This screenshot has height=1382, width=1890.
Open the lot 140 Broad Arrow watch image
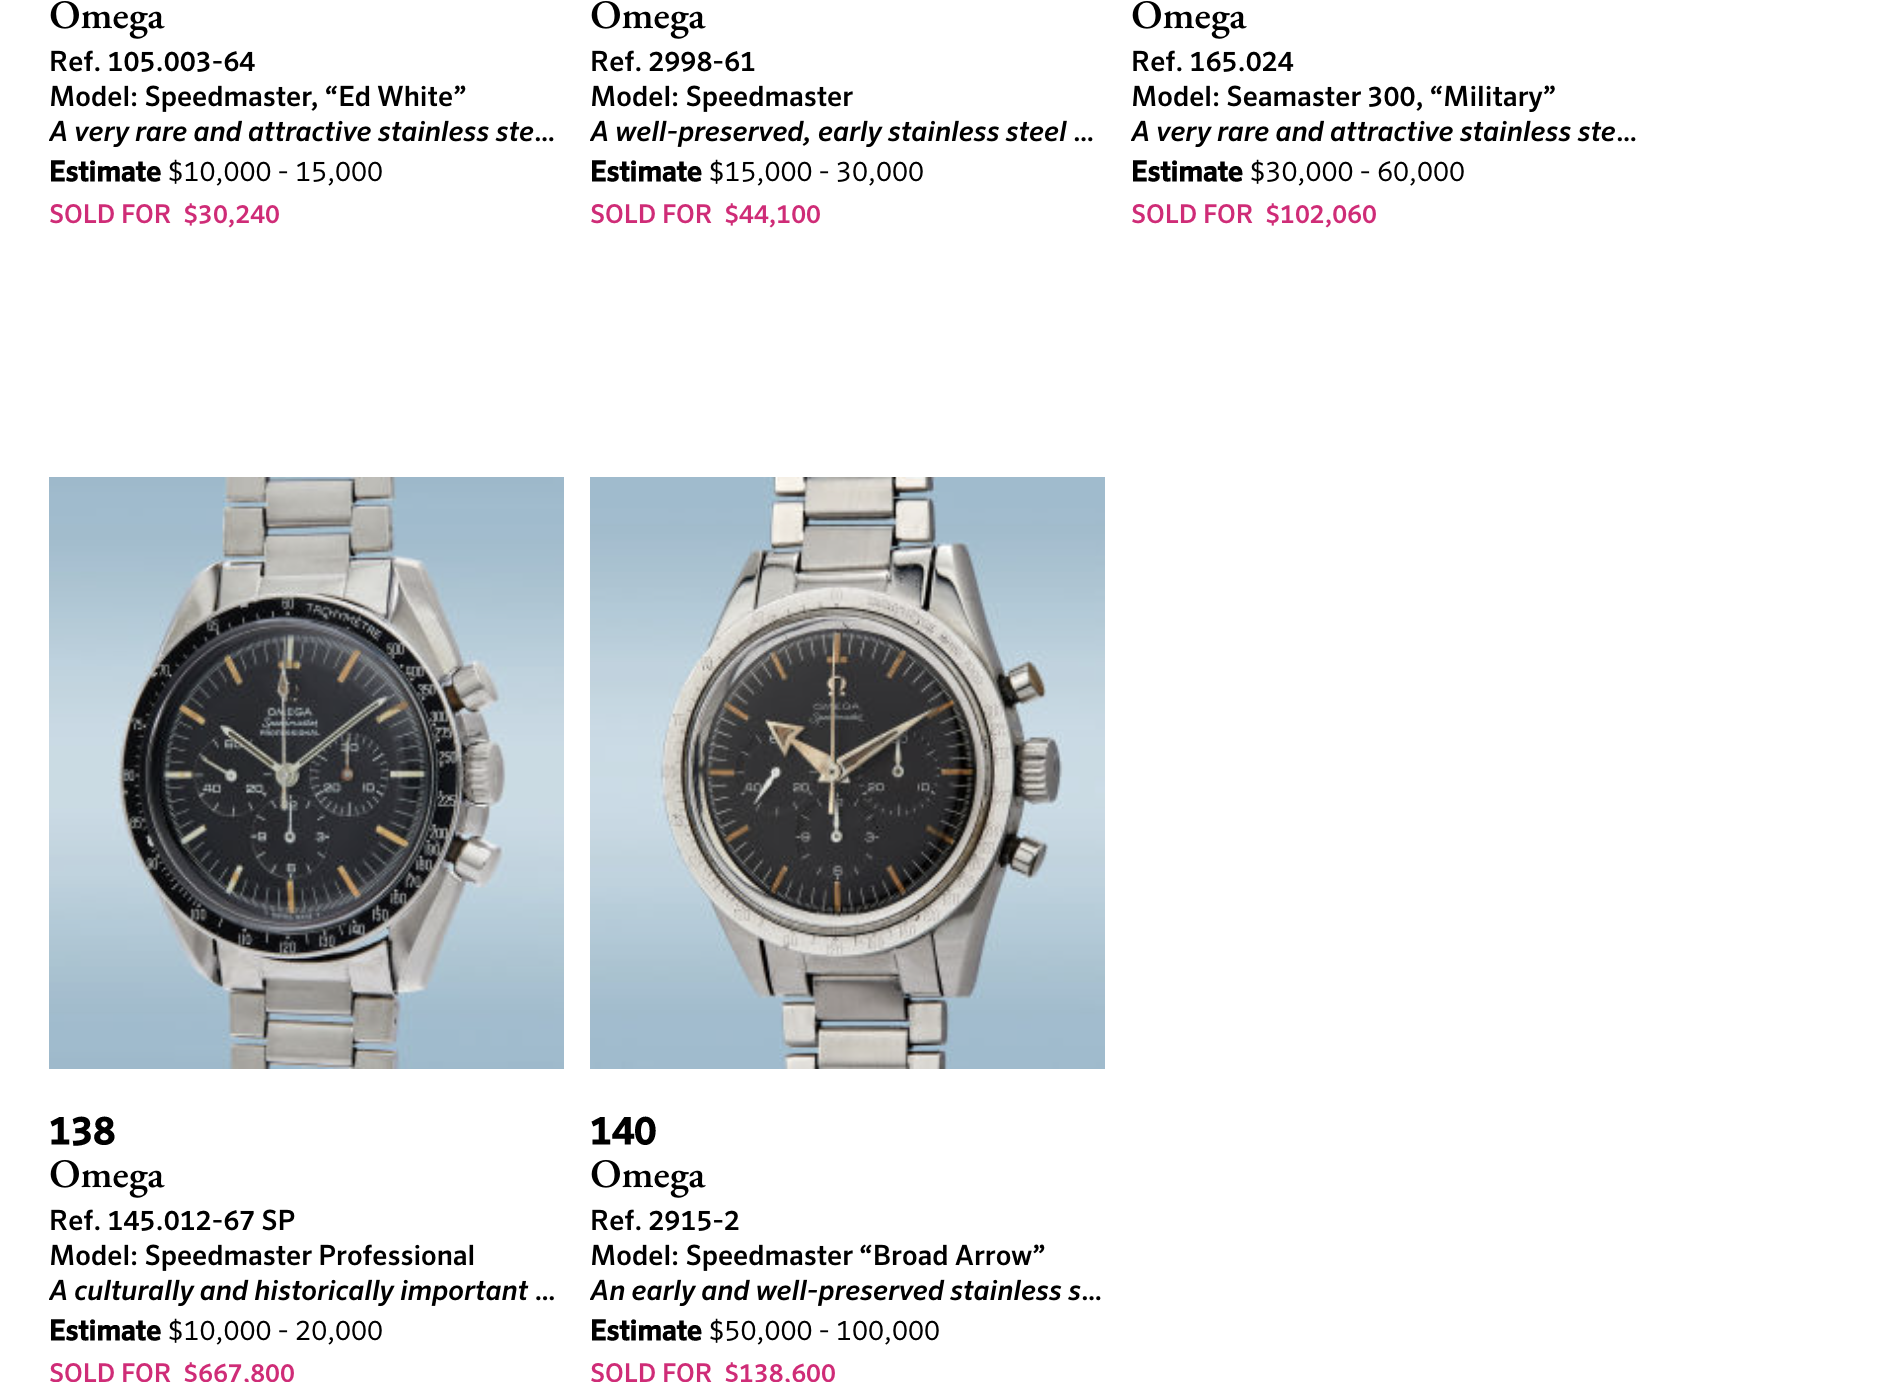point(847,772)
